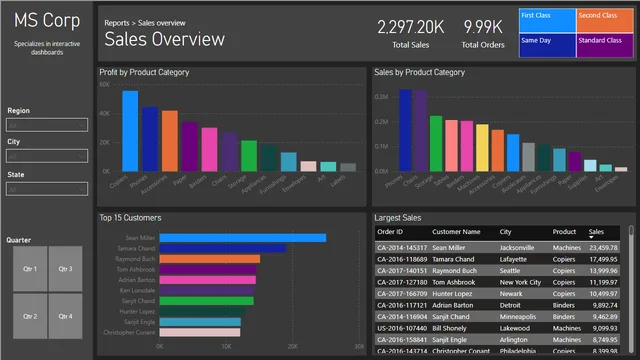
Task: Click the 23,459.78 sales value
Action: pyautogui.click(x=603, y=248)
